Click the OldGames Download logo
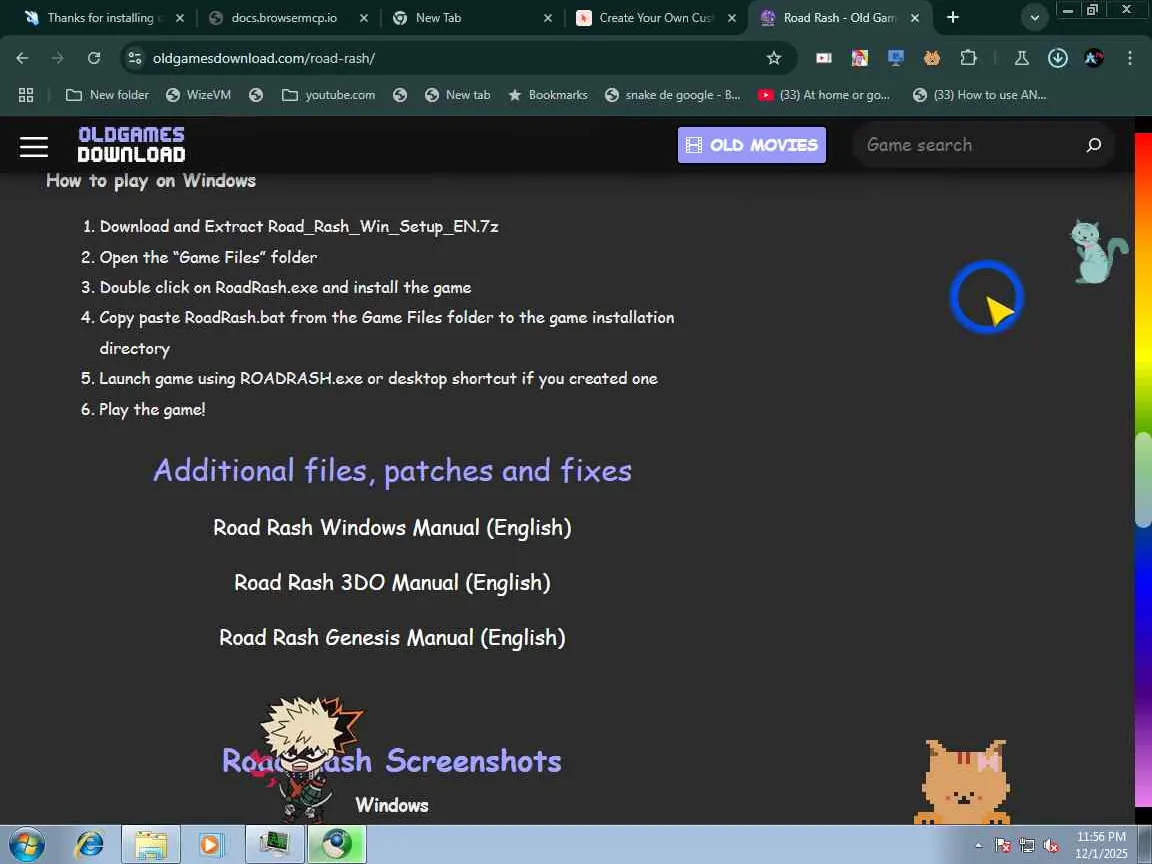Screen dimensions: 1152x864 pyautogui.click(x=132, y=145)
